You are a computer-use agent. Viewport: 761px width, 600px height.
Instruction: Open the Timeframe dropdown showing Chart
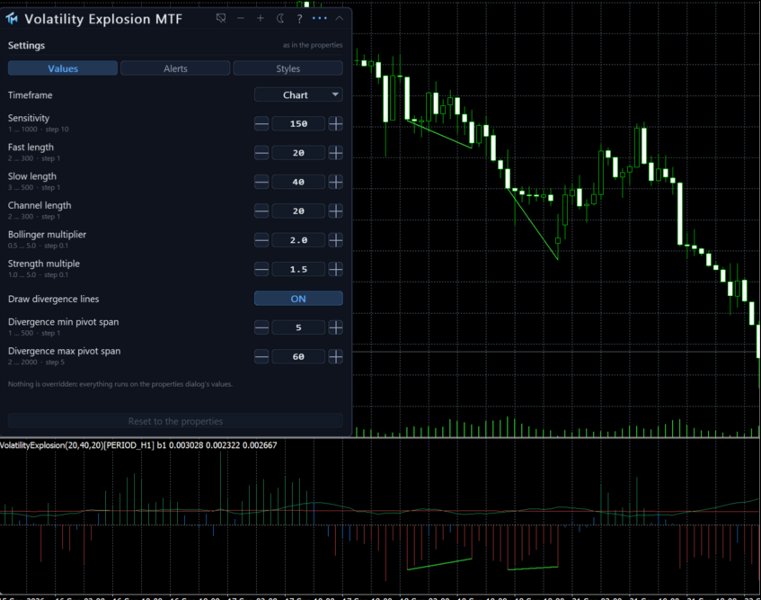[298, 95]
